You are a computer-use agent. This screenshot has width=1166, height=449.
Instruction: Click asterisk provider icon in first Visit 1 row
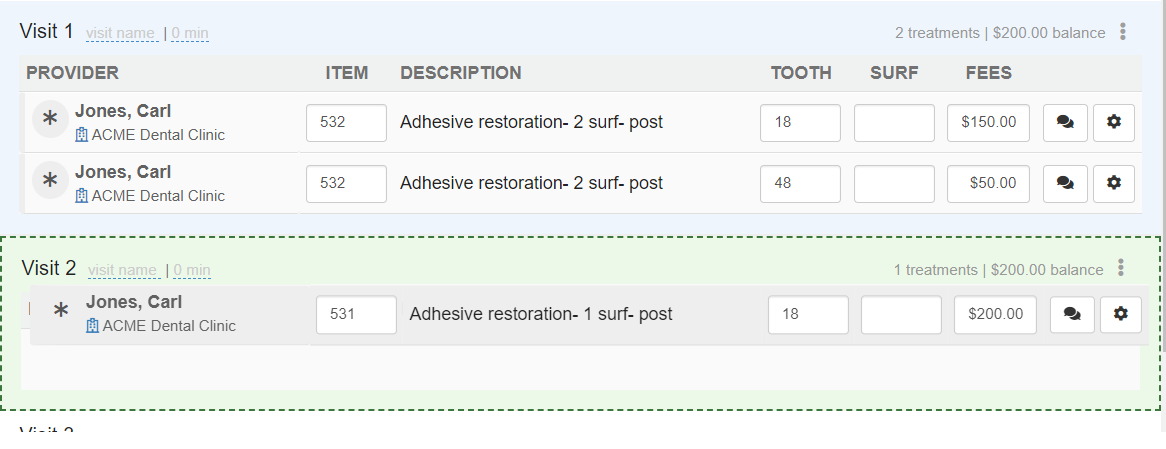pos(50,119)
